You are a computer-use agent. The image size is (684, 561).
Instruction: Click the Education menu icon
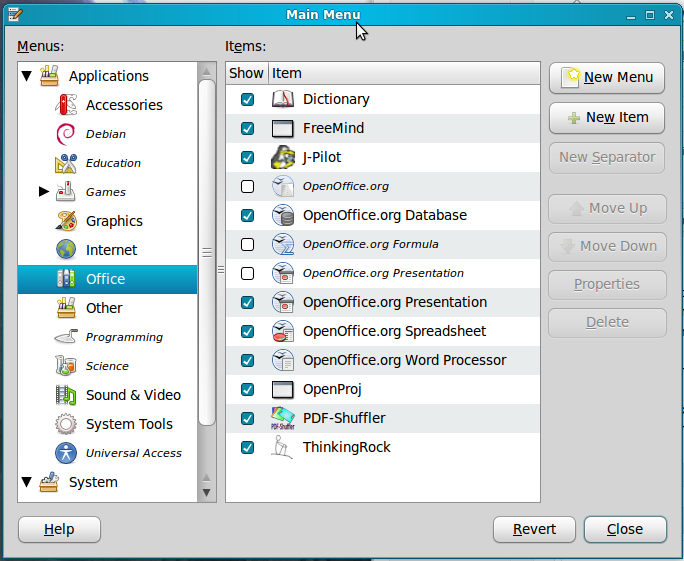tap(66, 163)
